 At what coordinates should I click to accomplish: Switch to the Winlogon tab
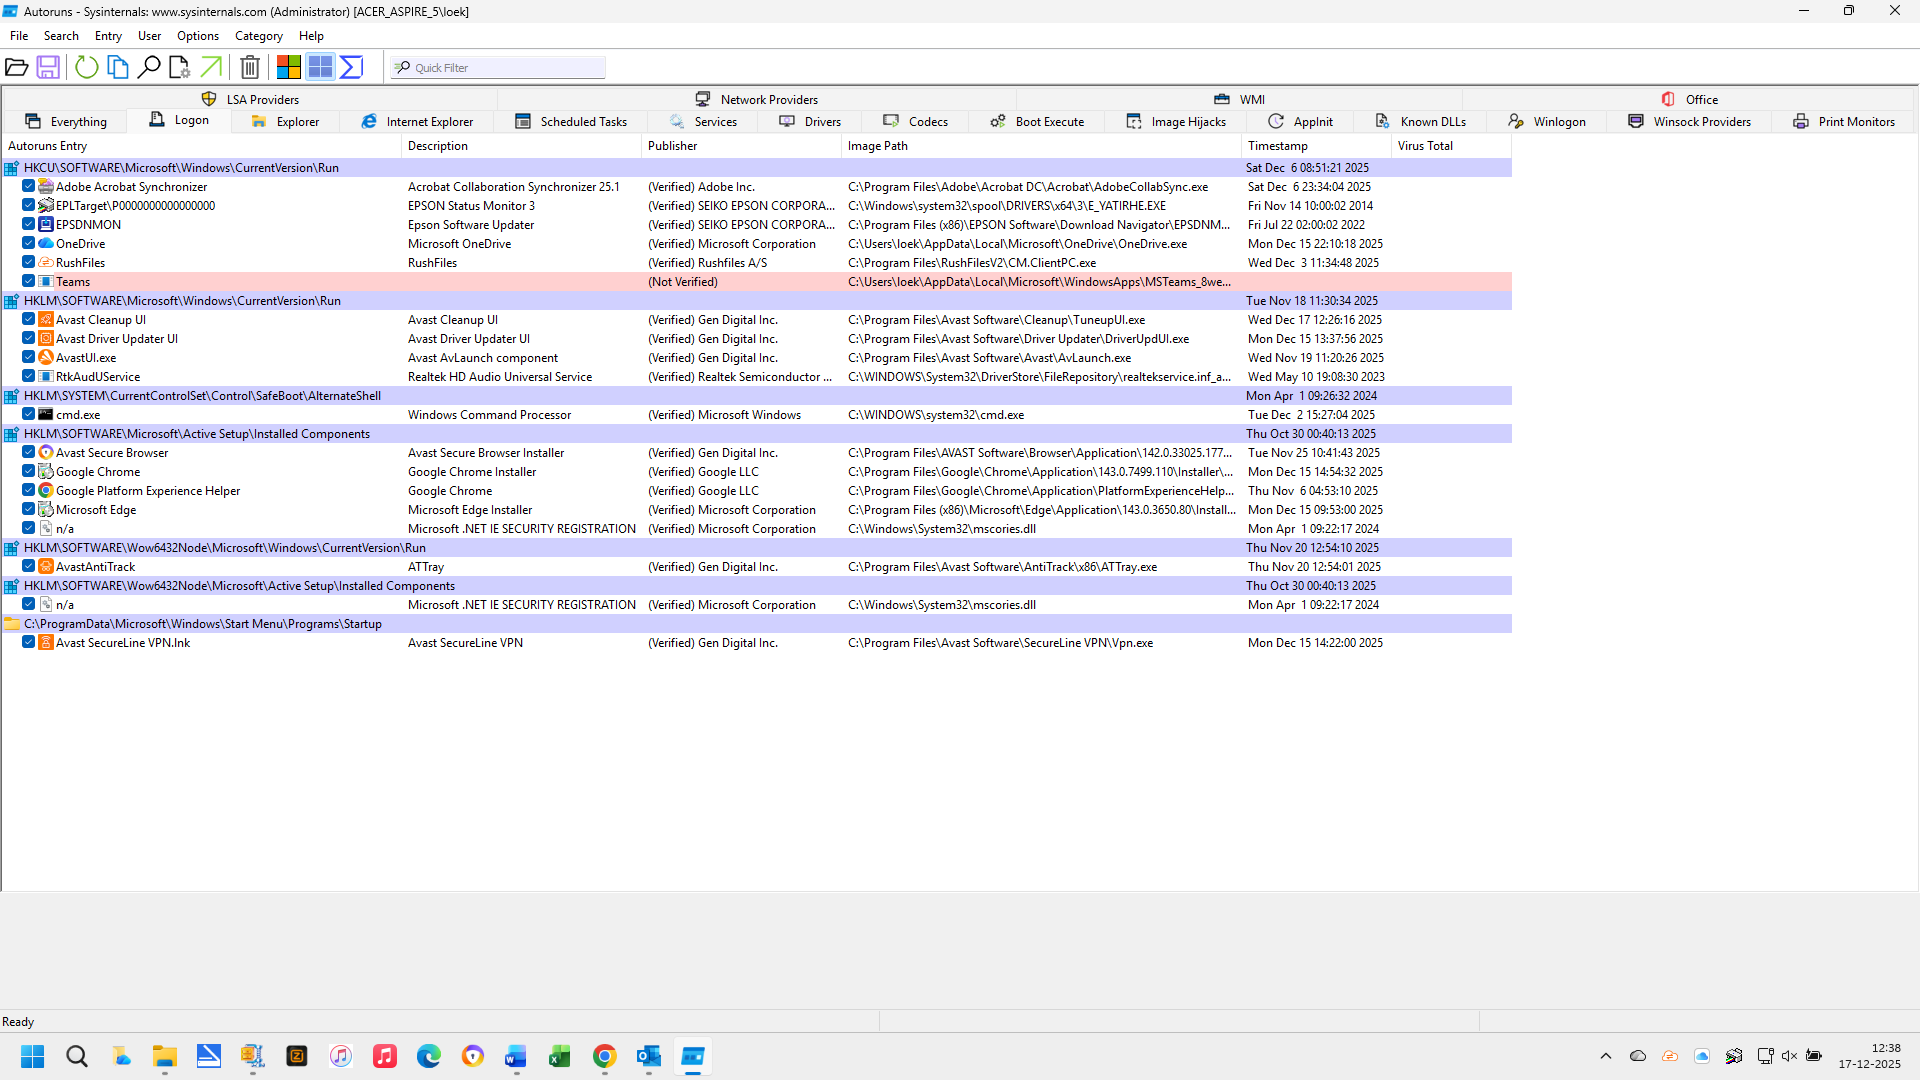pos(1548,122)
